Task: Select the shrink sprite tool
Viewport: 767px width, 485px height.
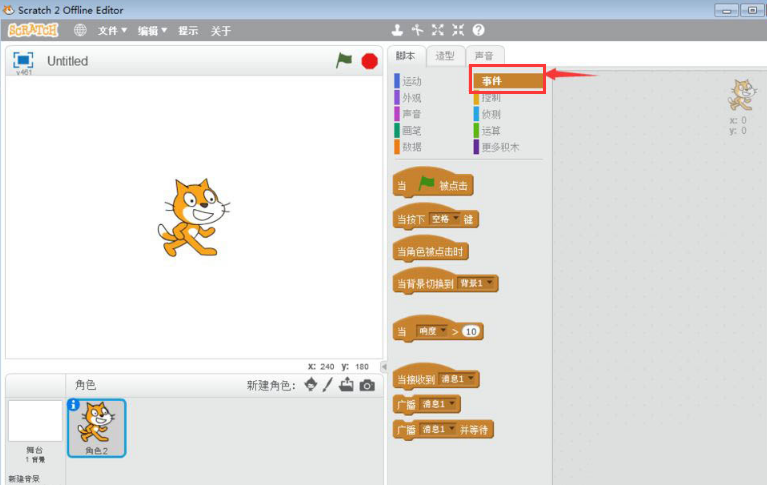Action: [458, 30]
